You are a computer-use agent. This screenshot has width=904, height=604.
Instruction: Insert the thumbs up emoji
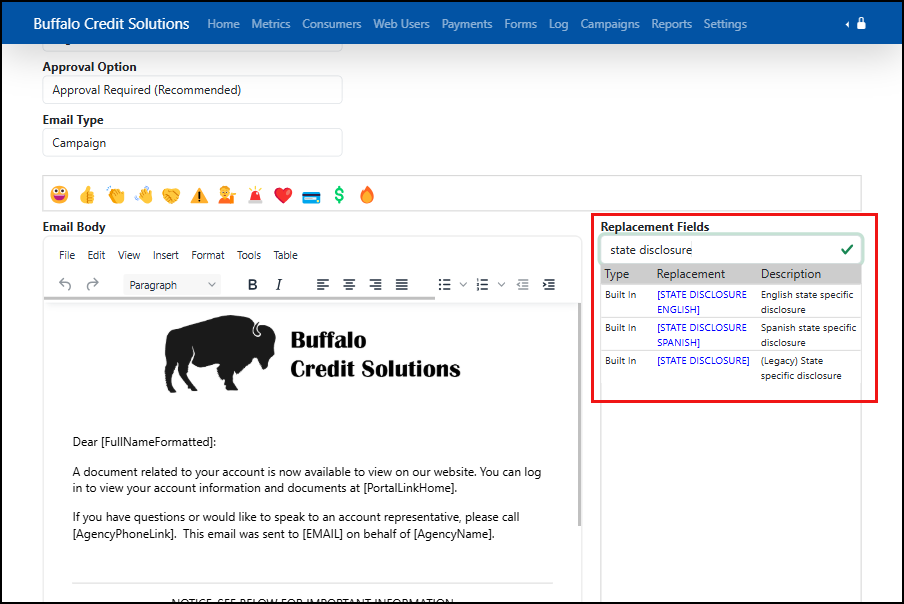click(x=87, y=195)
